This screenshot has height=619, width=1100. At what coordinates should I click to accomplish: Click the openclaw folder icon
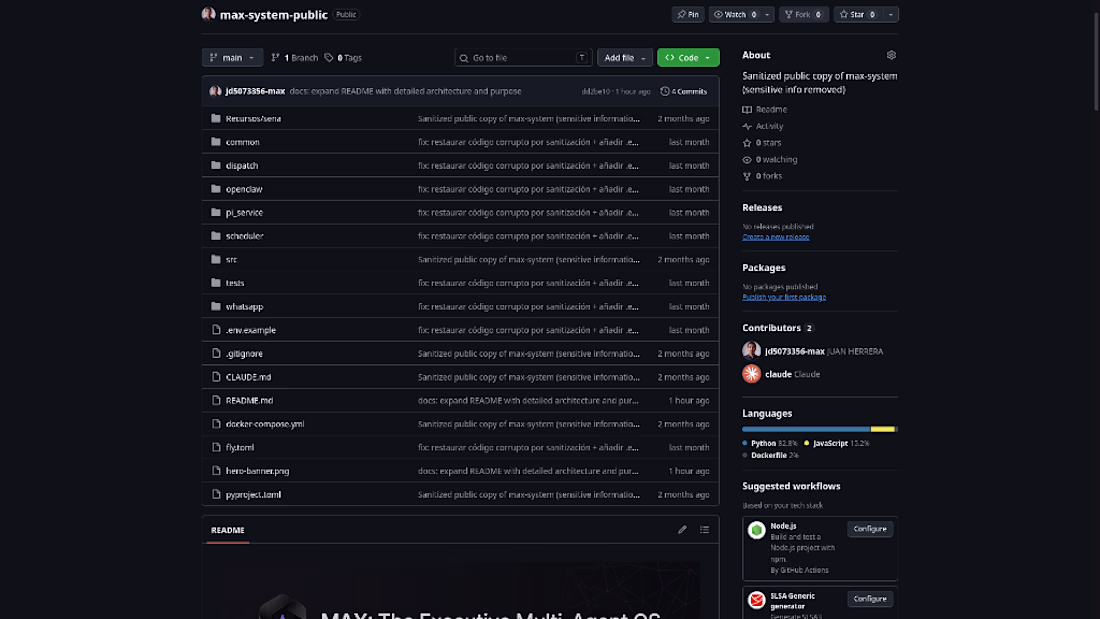[215, 189]
